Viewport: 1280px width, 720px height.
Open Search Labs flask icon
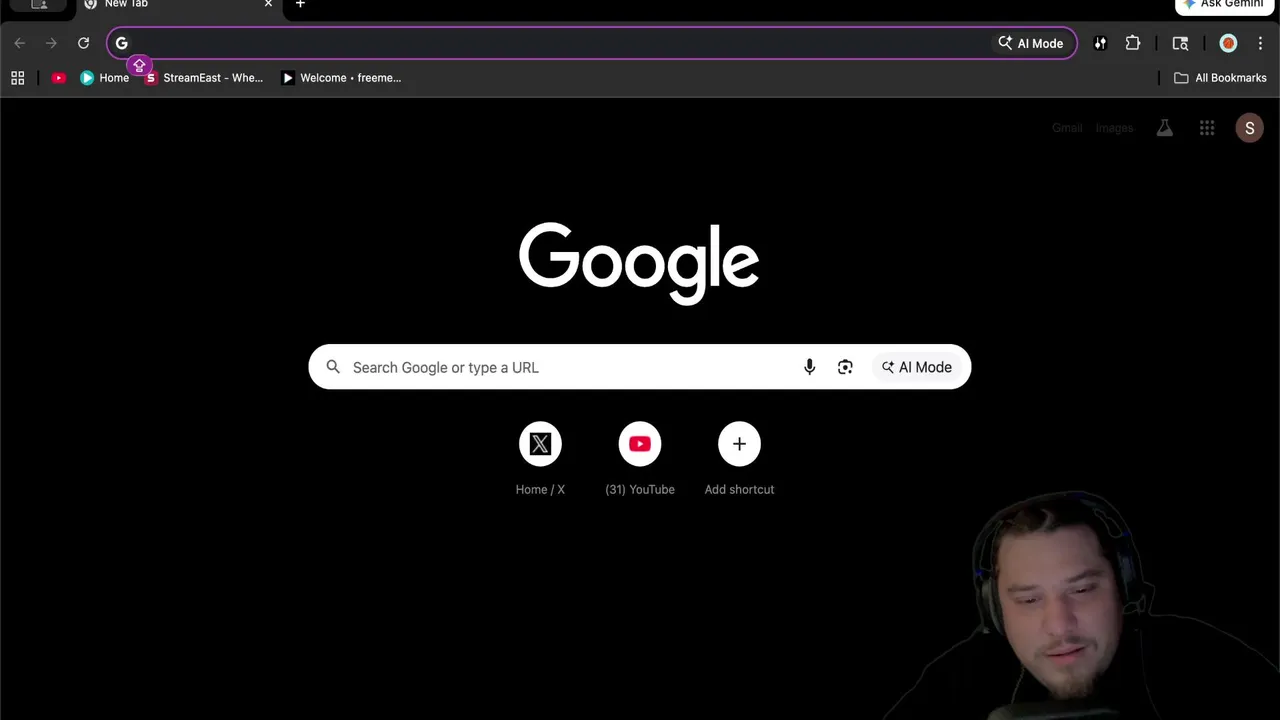(1165, 128)
